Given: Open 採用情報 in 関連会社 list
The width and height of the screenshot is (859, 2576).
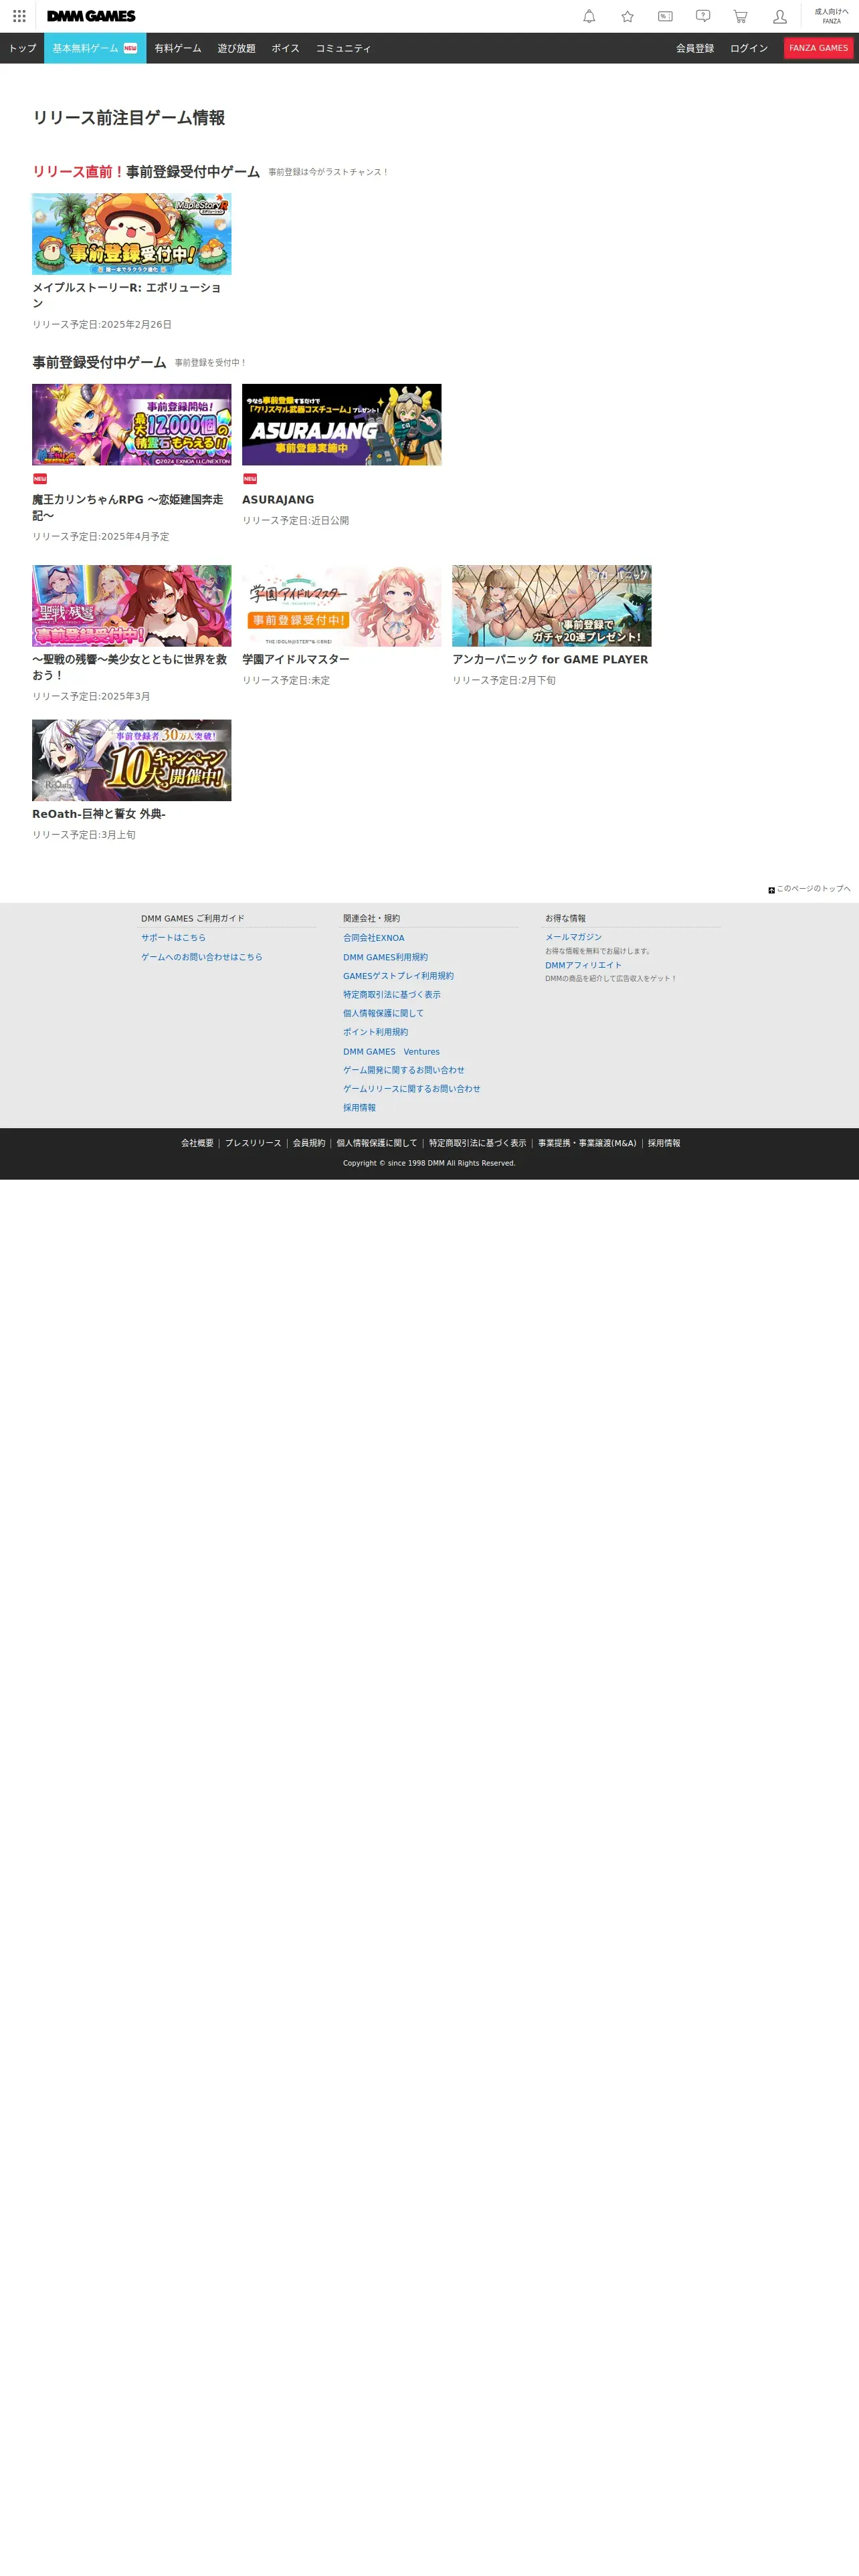Looking at the screenshot, I should click(x=359, y=1108).
